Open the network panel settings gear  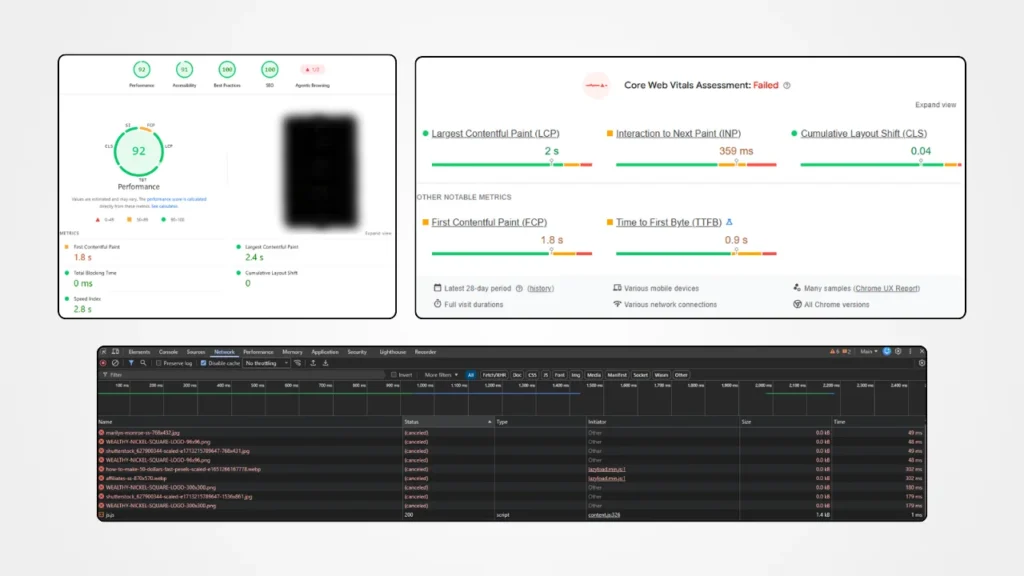click(921, 363)
